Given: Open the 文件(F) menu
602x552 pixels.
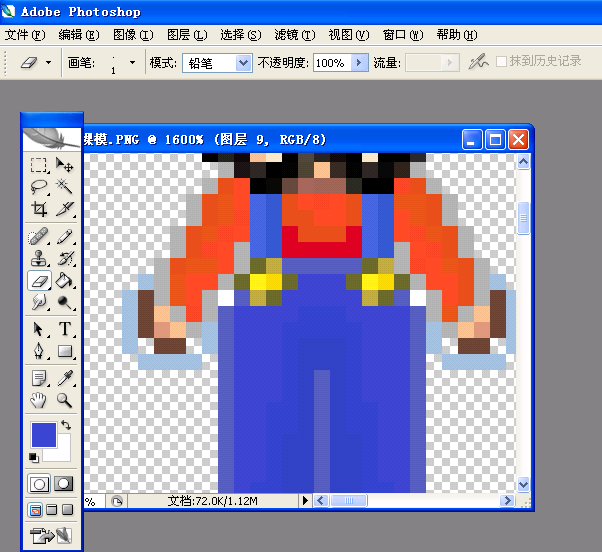Looking at the screenshot, I should point(25,35).
